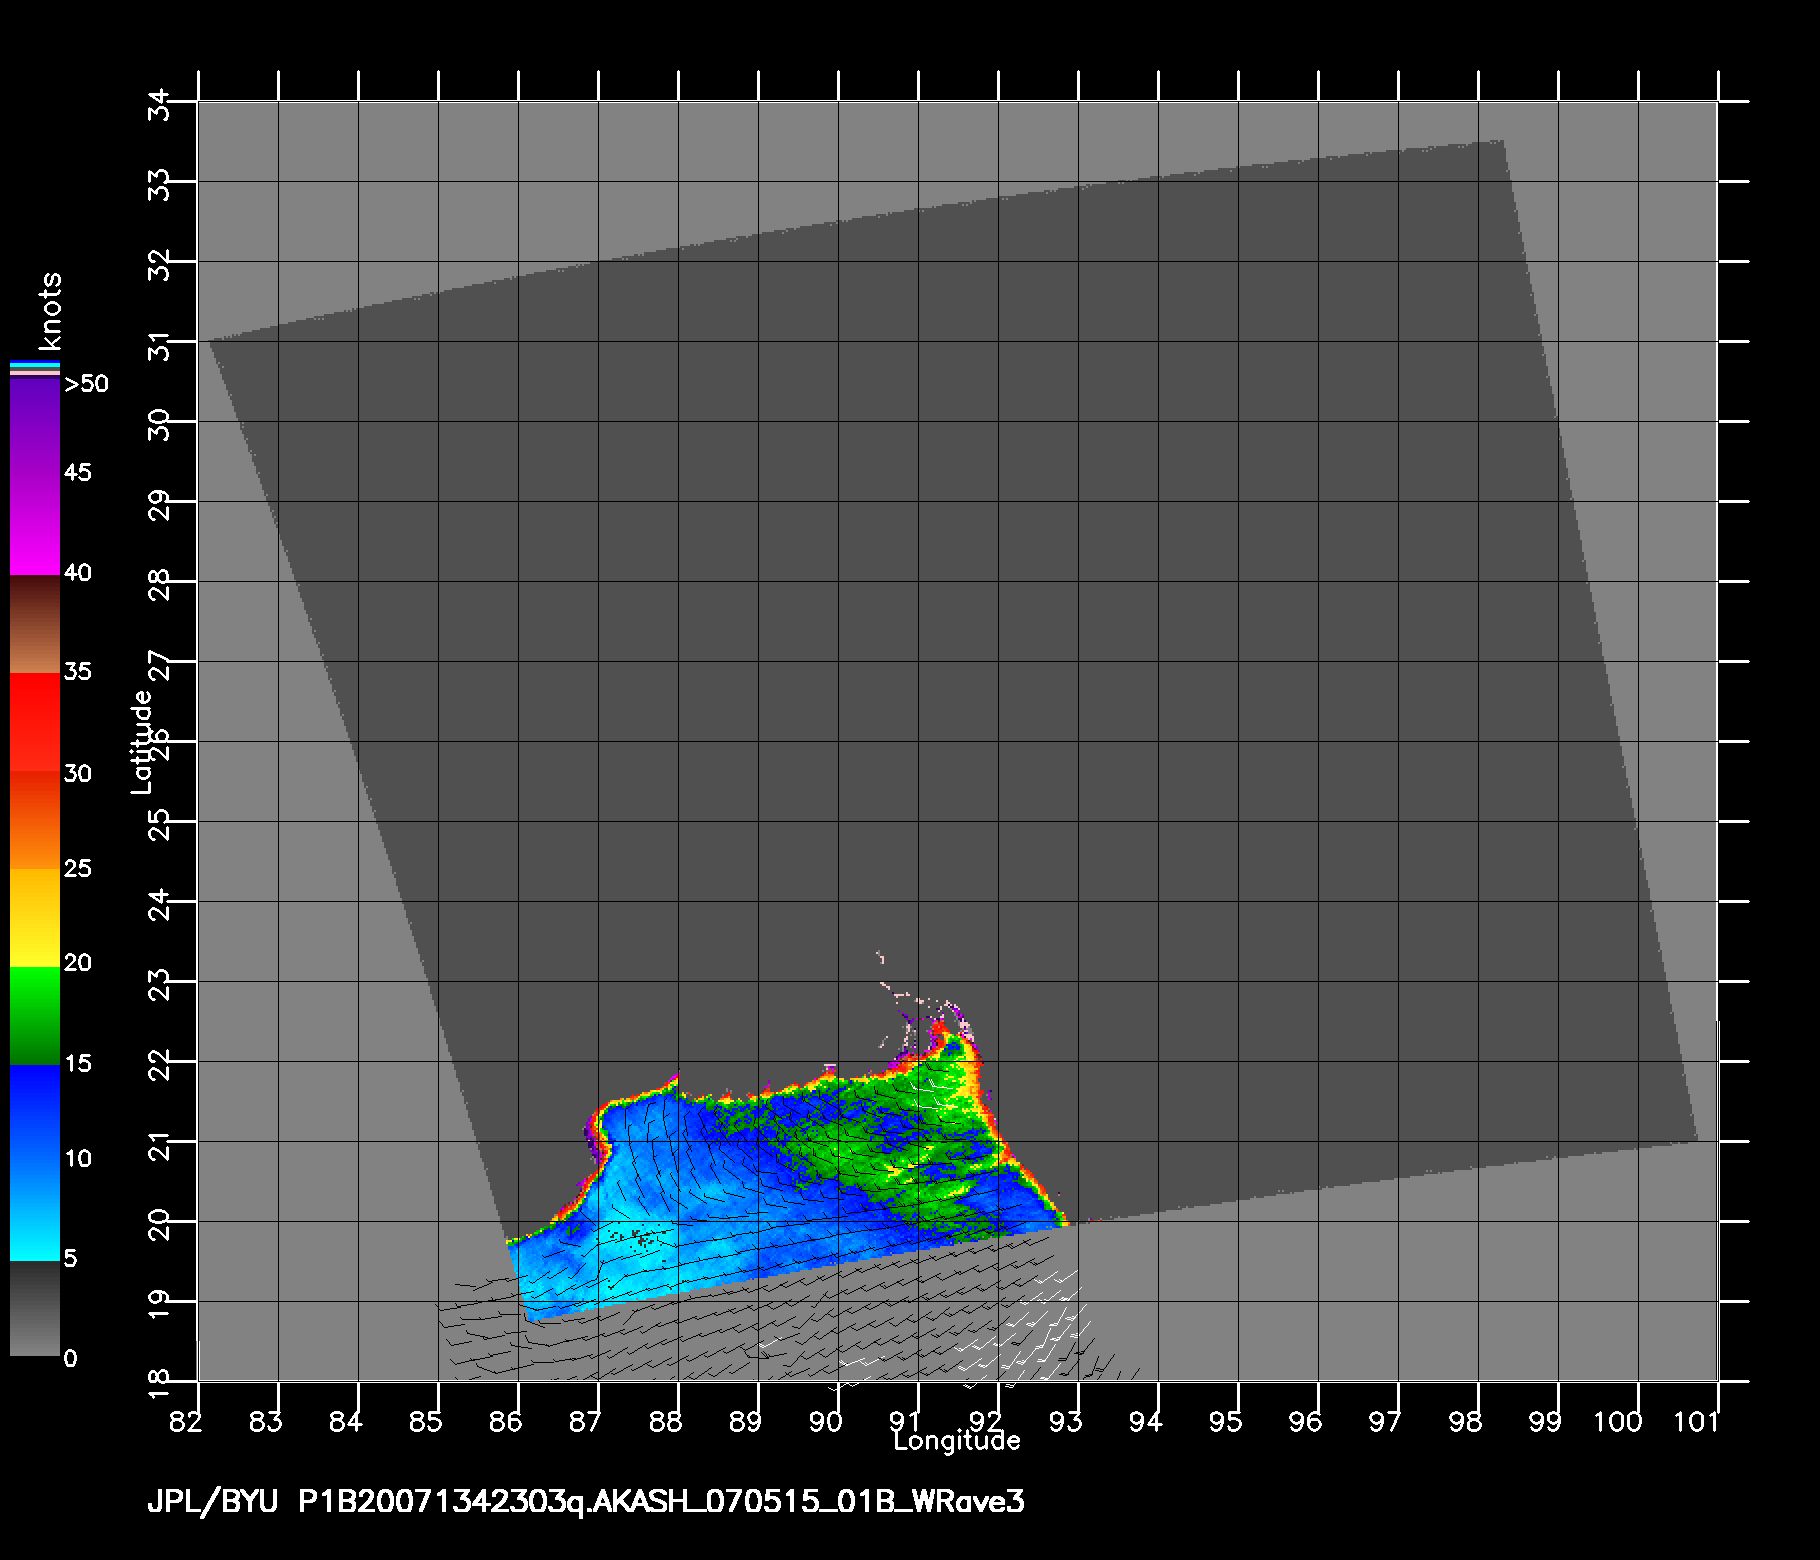Screen dimensions: 1820x1560
Task: Click the '101' longitude tick label
Action: click(x=1697, y=1421)
